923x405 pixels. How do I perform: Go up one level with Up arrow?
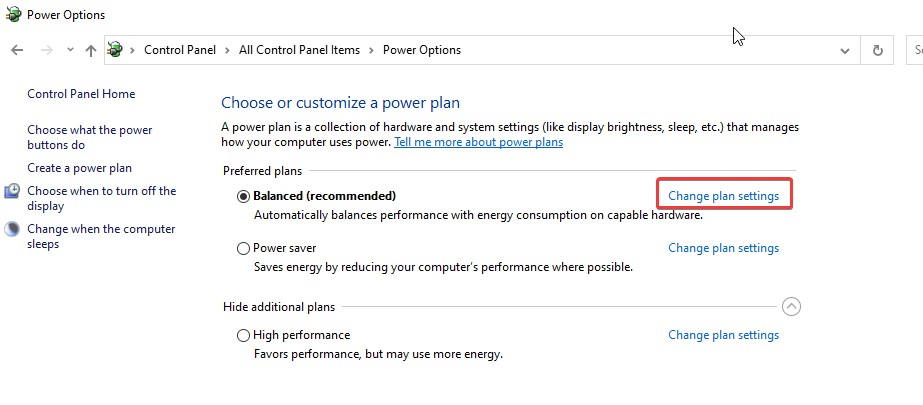coord(91,51)
